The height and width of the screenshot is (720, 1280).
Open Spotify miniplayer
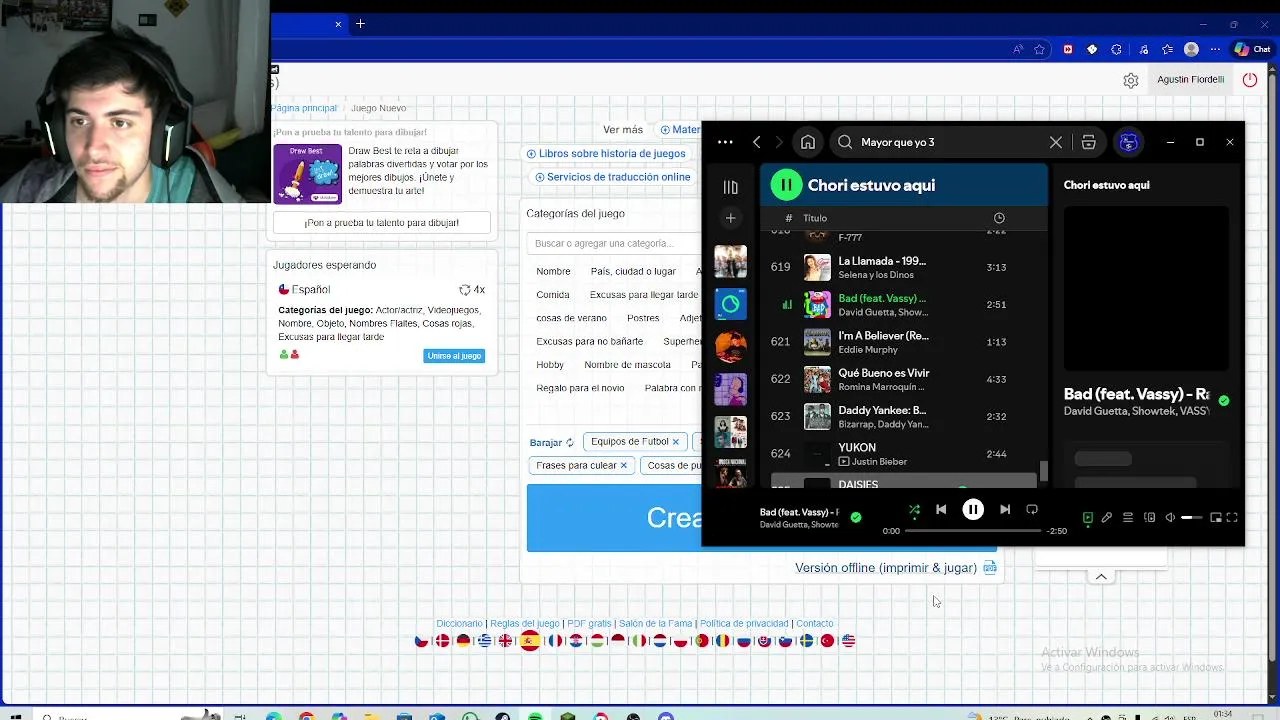[x=1216, y=517]
